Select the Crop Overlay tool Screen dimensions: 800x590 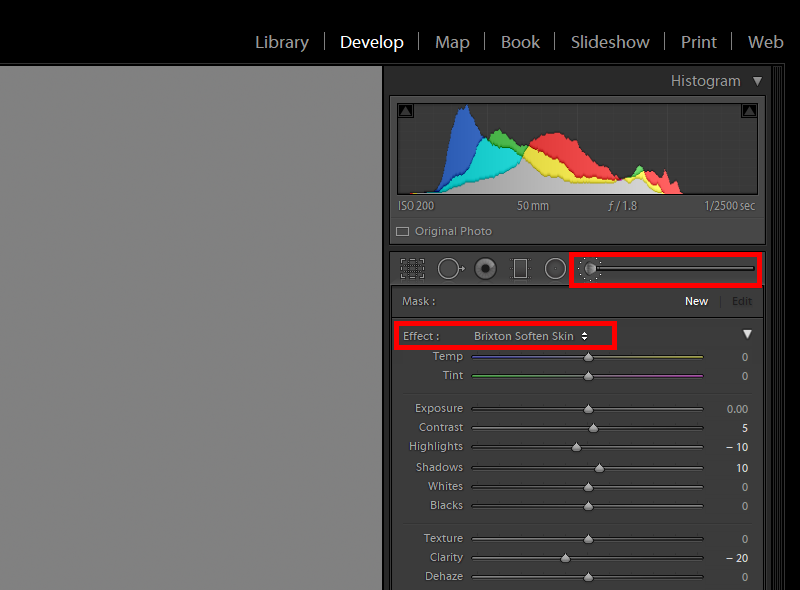[x=412, y=269]
